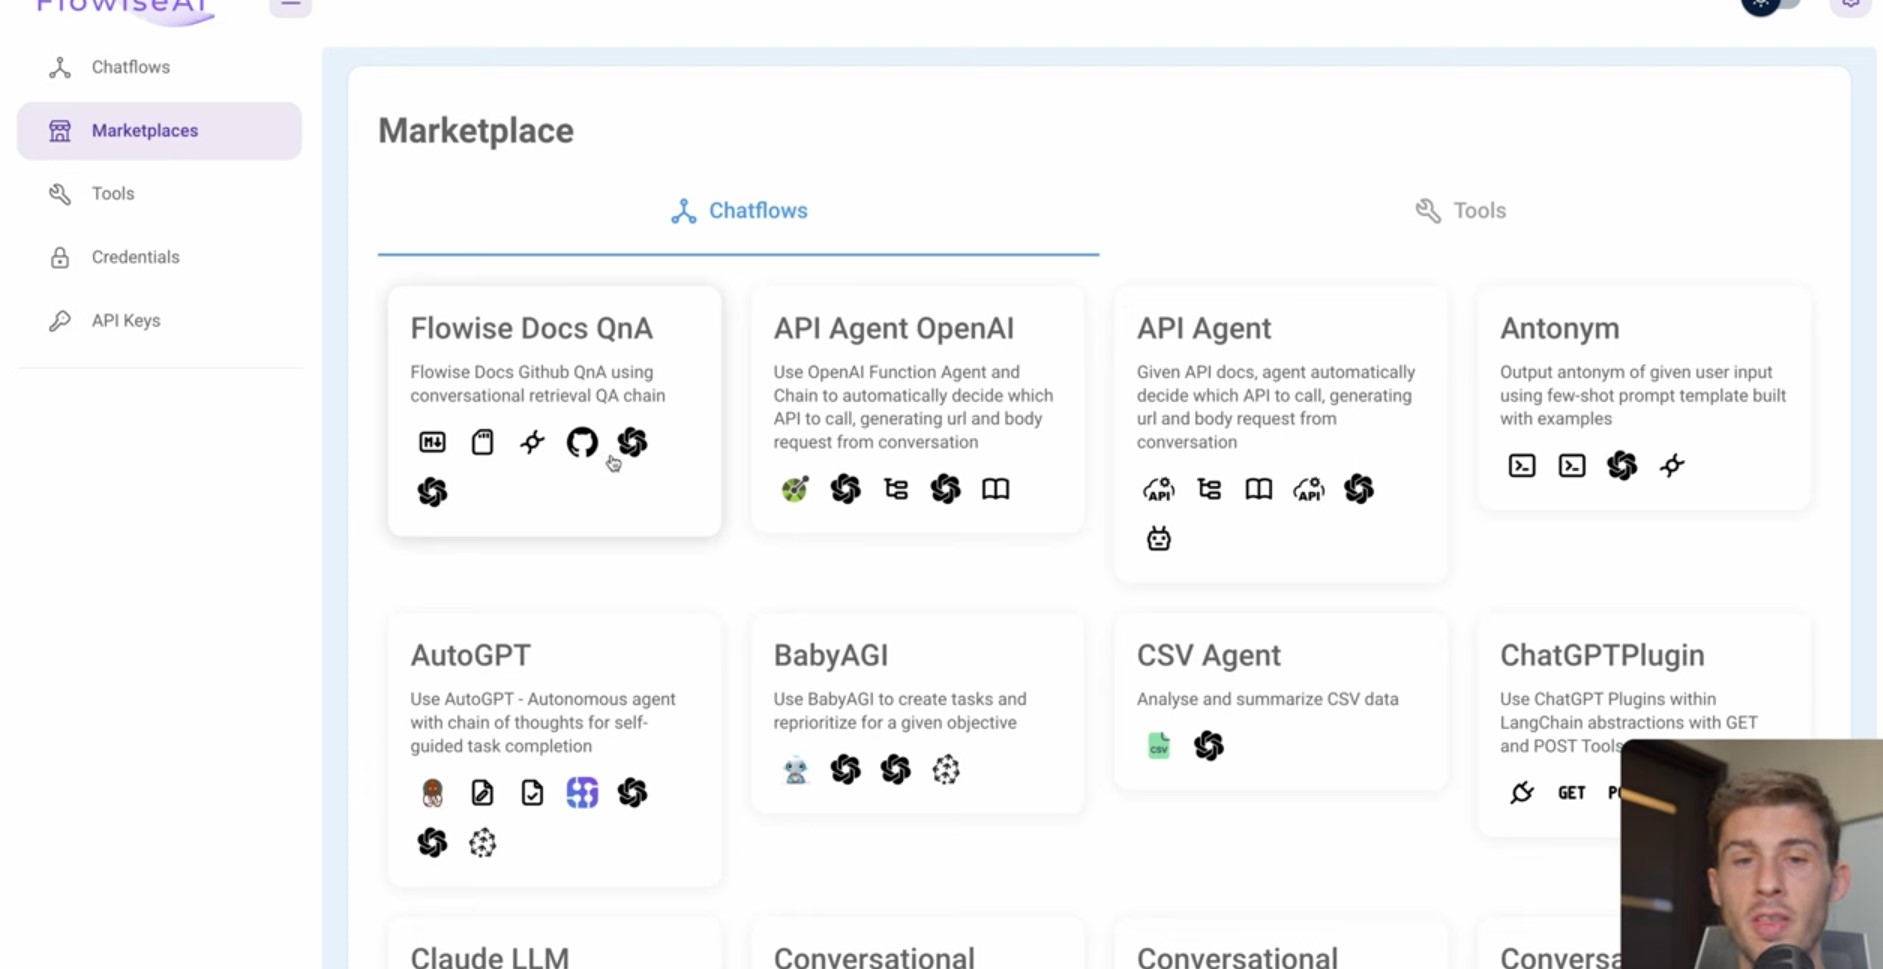Click the Marketplace page heading
The height and width of the screenshot is (969, 1883).
[476, 131]
